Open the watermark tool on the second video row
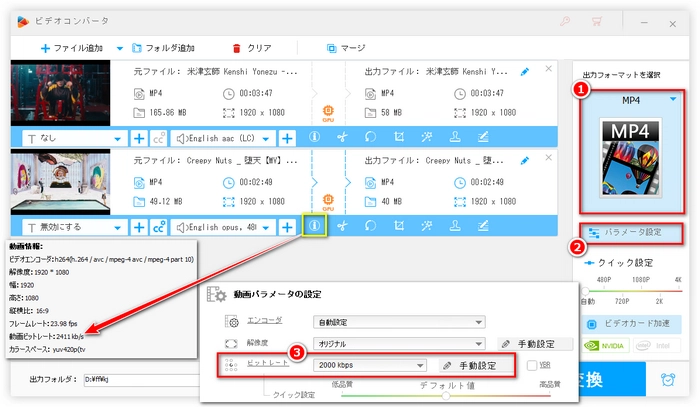The width and height of the screenshot is (700, 407). [x=455, y=226]
